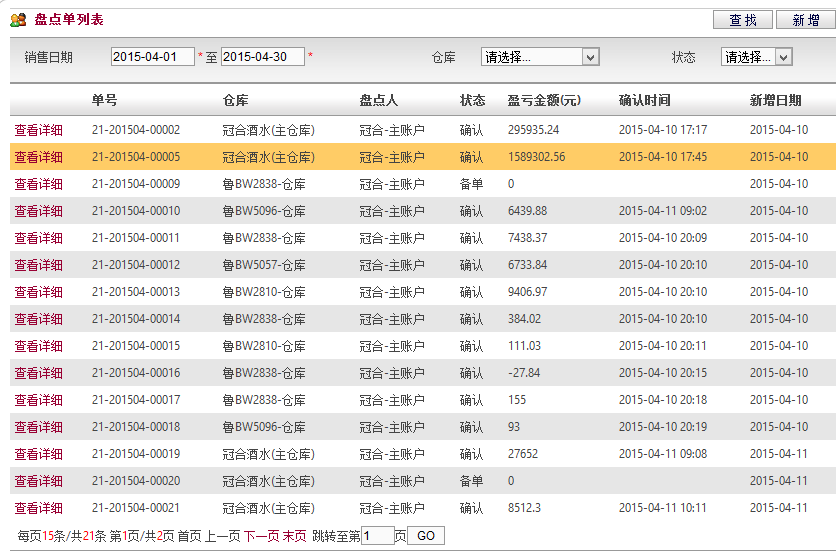Screen dimensions: 840x551
Task: Open 查看详细 for order 21-201504-00014
Action: click(x=39, y=319)
